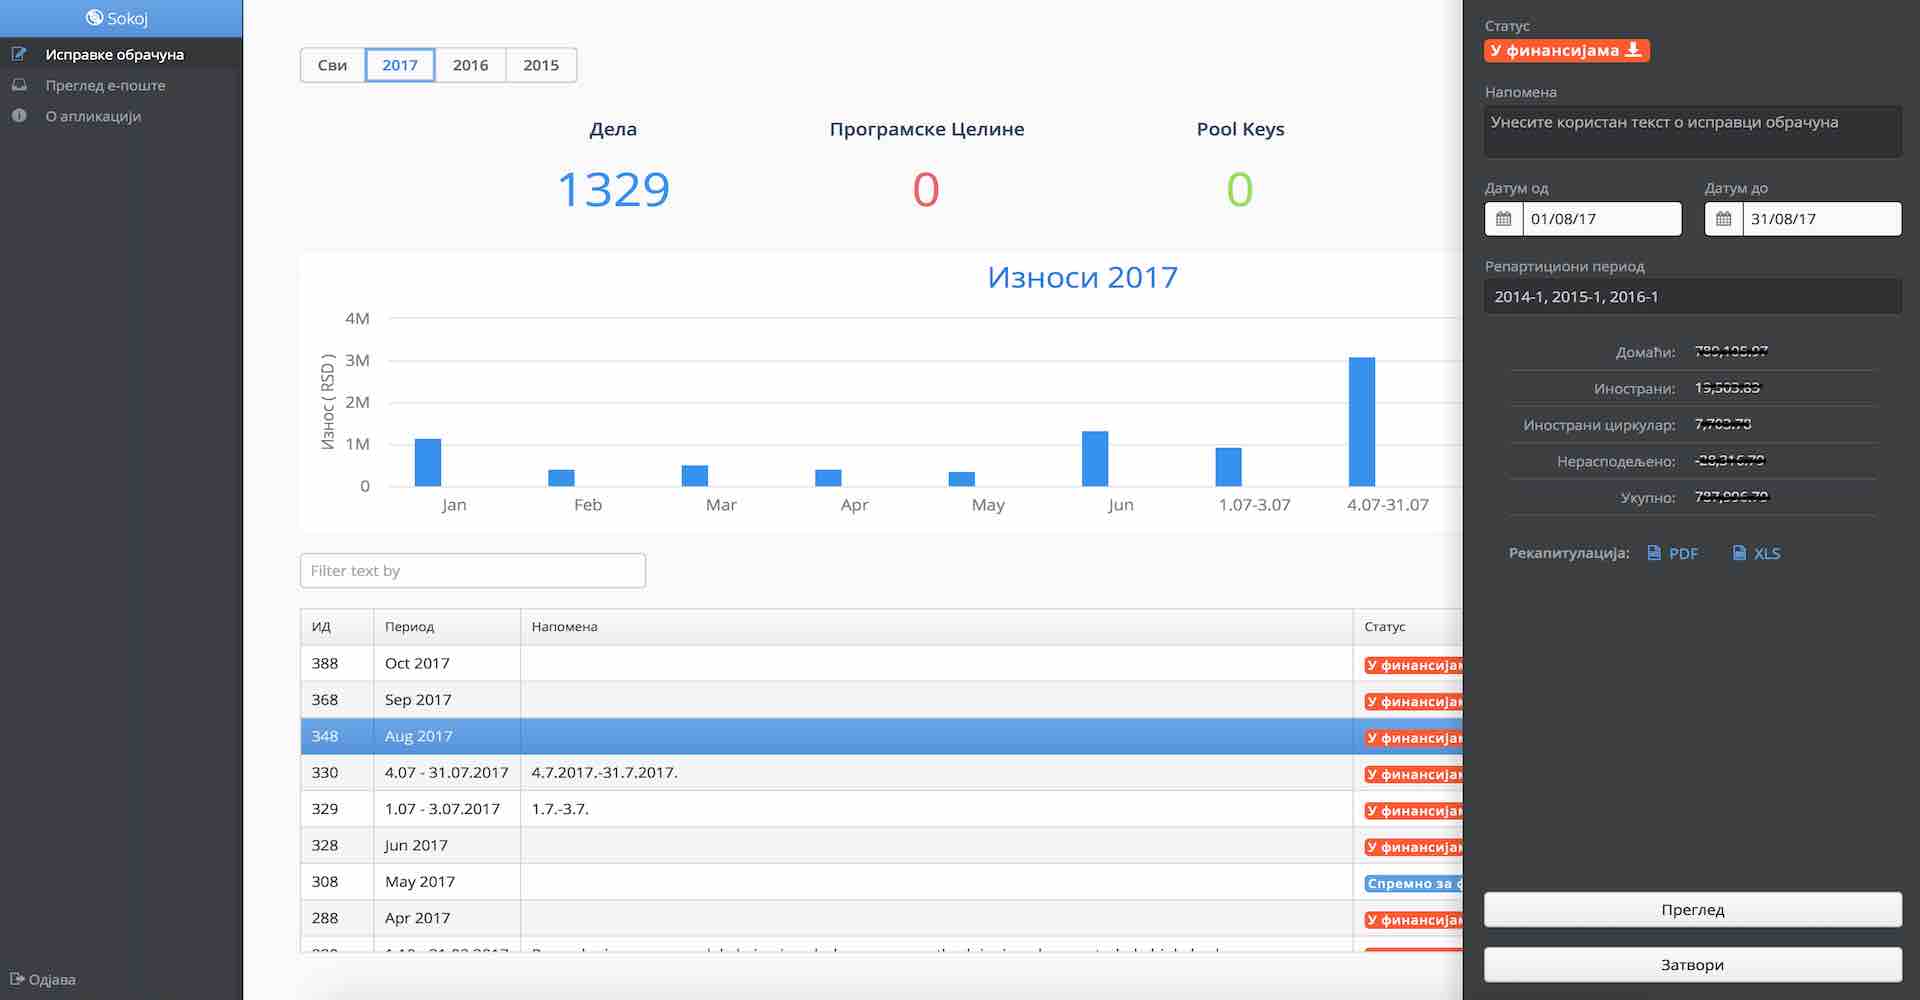Download recap via XLS file icon
The width and height of the screenshot is (1920, 1000).
click(1739, 553)
